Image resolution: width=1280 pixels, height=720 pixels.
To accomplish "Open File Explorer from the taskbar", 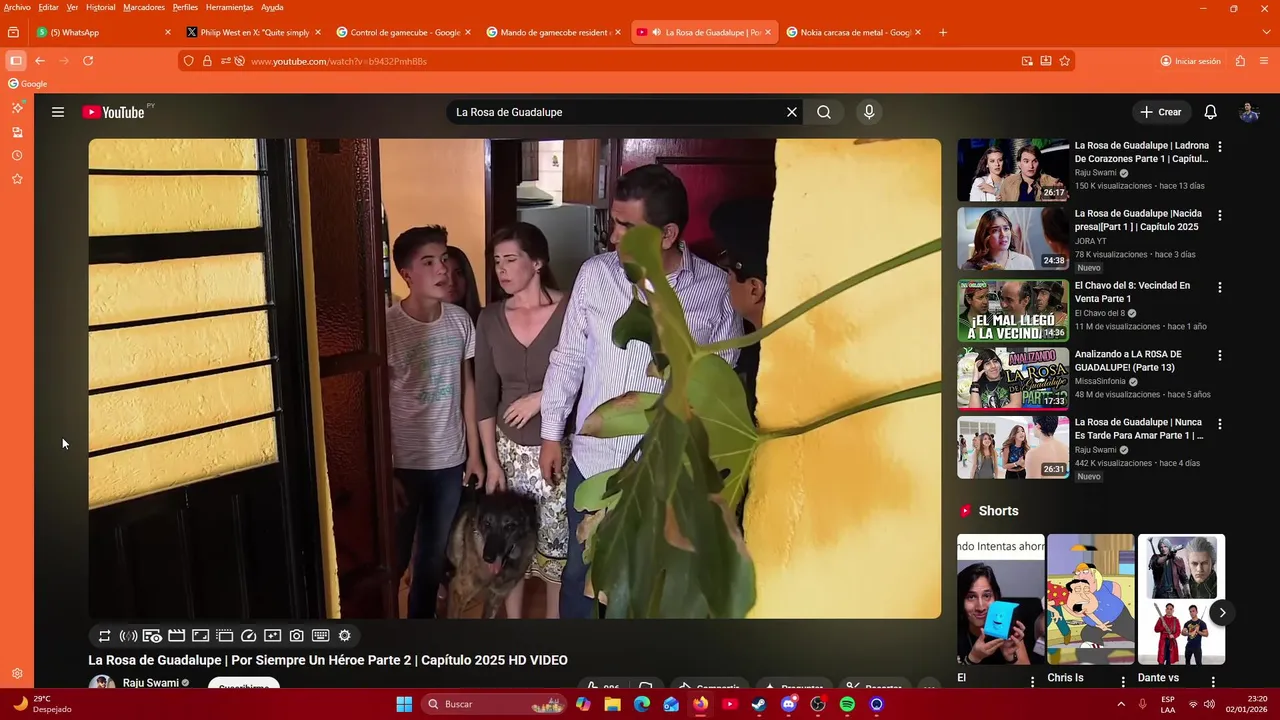I will pyautogui.click(x=613, y=704).
